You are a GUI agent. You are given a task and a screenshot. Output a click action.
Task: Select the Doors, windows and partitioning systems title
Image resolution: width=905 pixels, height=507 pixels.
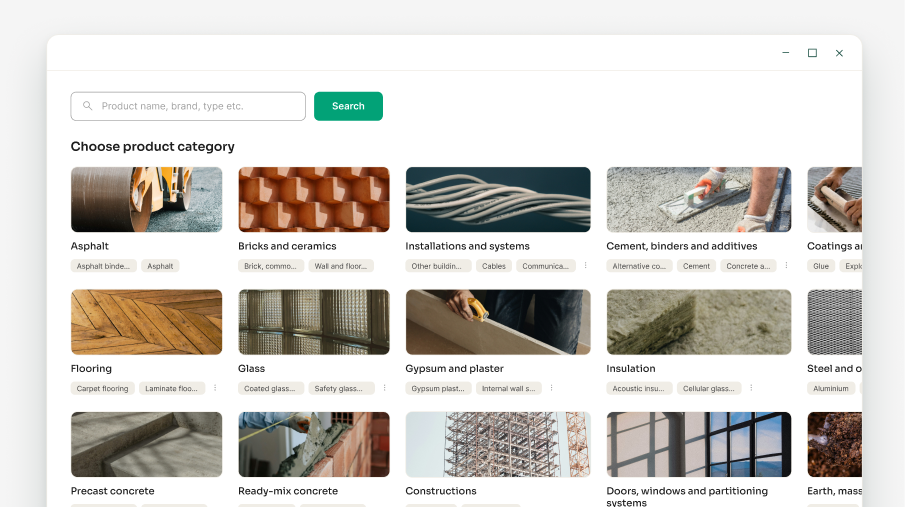pyautogui.click(x=687, y=497)
